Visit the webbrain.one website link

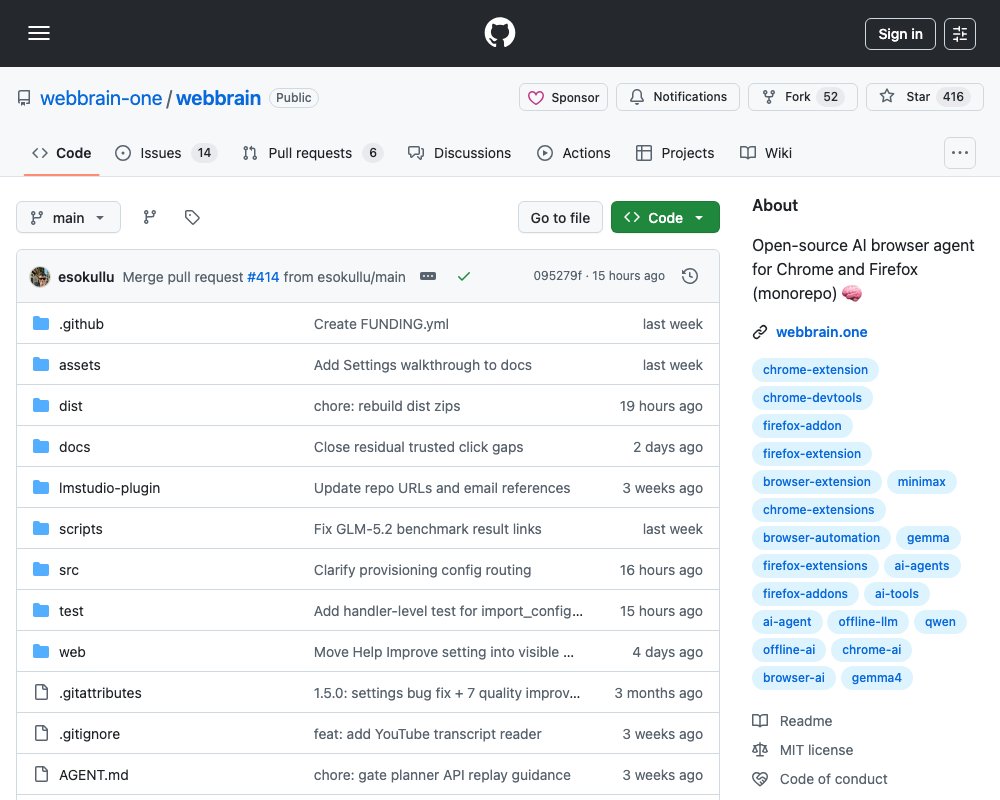coord(821,332)
